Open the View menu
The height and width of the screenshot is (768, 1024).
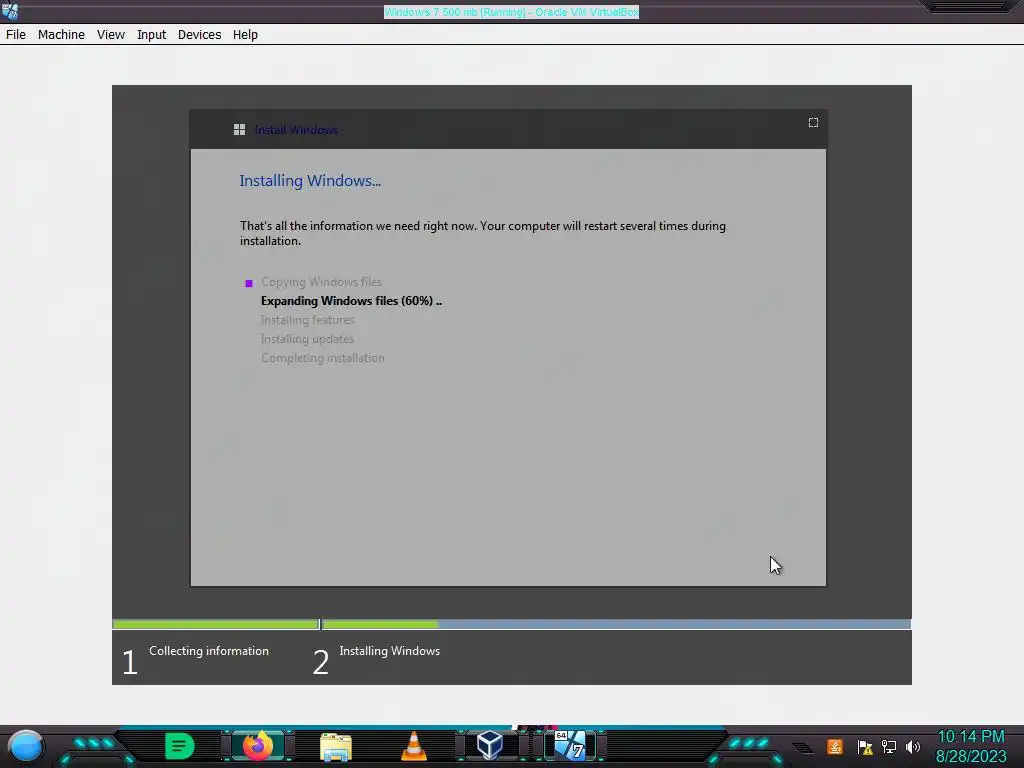(110, 35)
